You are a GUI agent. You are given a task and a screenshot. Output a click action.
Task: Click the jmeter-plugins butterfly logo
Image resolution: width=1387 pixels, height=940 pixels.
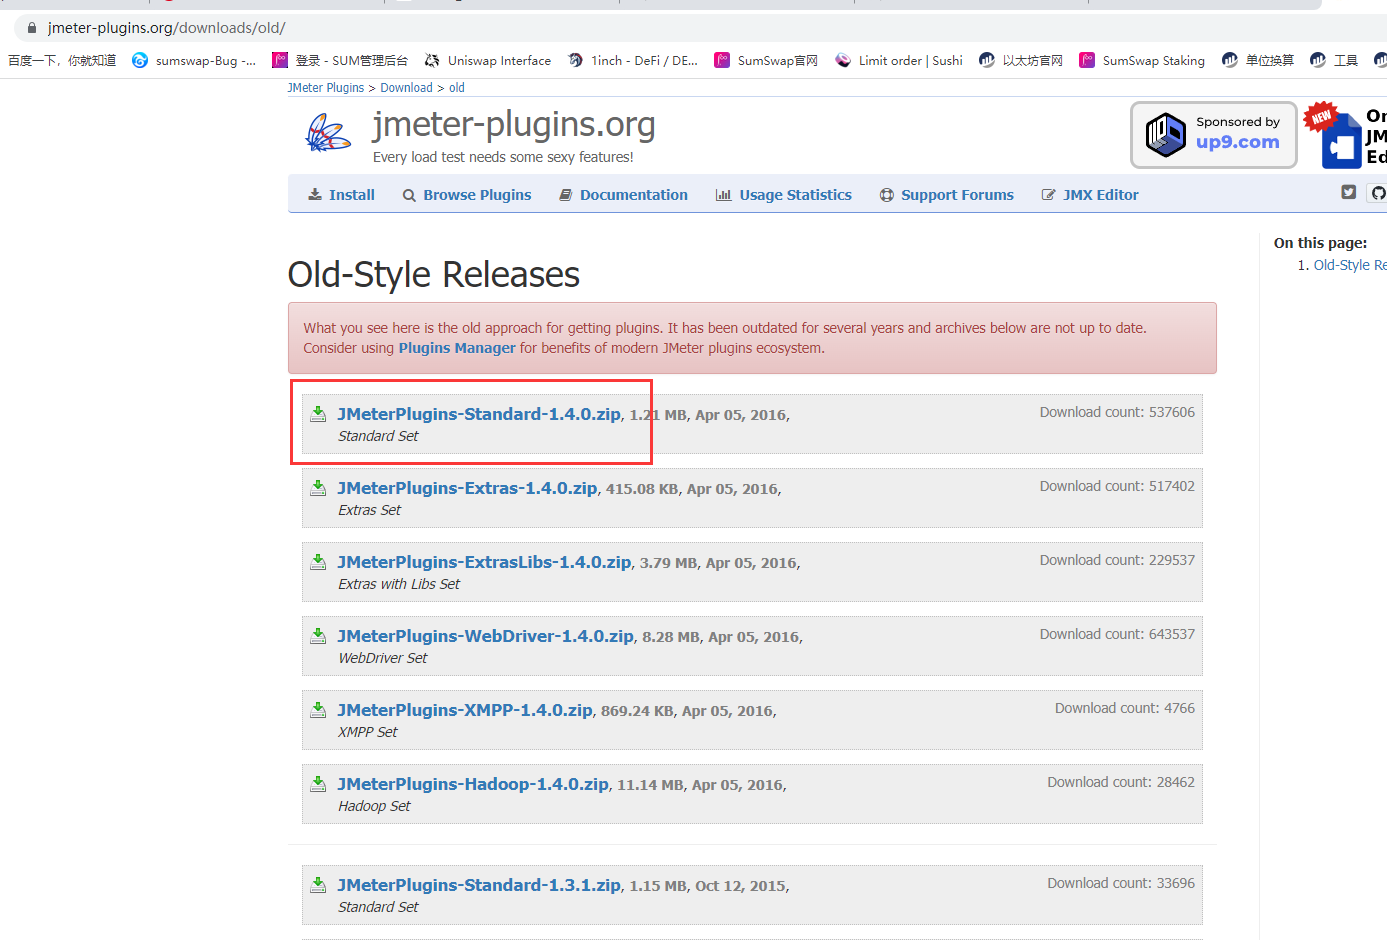point(328,133)
